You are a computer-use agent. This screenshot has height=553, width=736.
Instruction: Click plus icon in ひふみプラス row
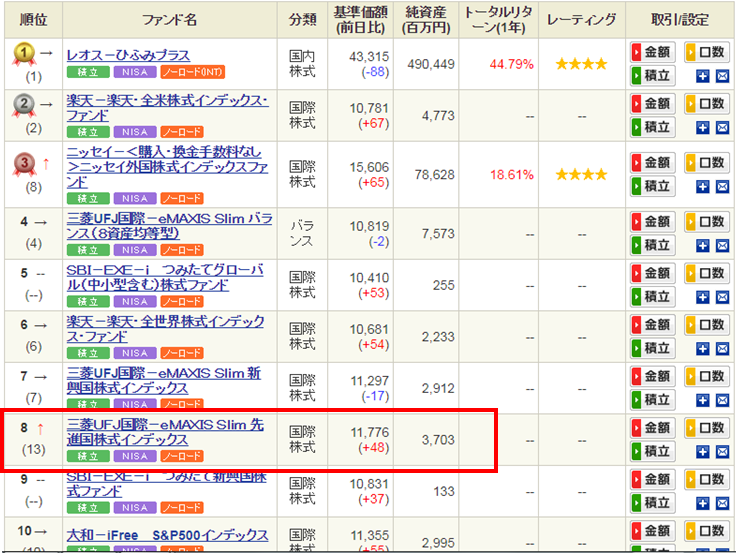(x=703, y=76)
